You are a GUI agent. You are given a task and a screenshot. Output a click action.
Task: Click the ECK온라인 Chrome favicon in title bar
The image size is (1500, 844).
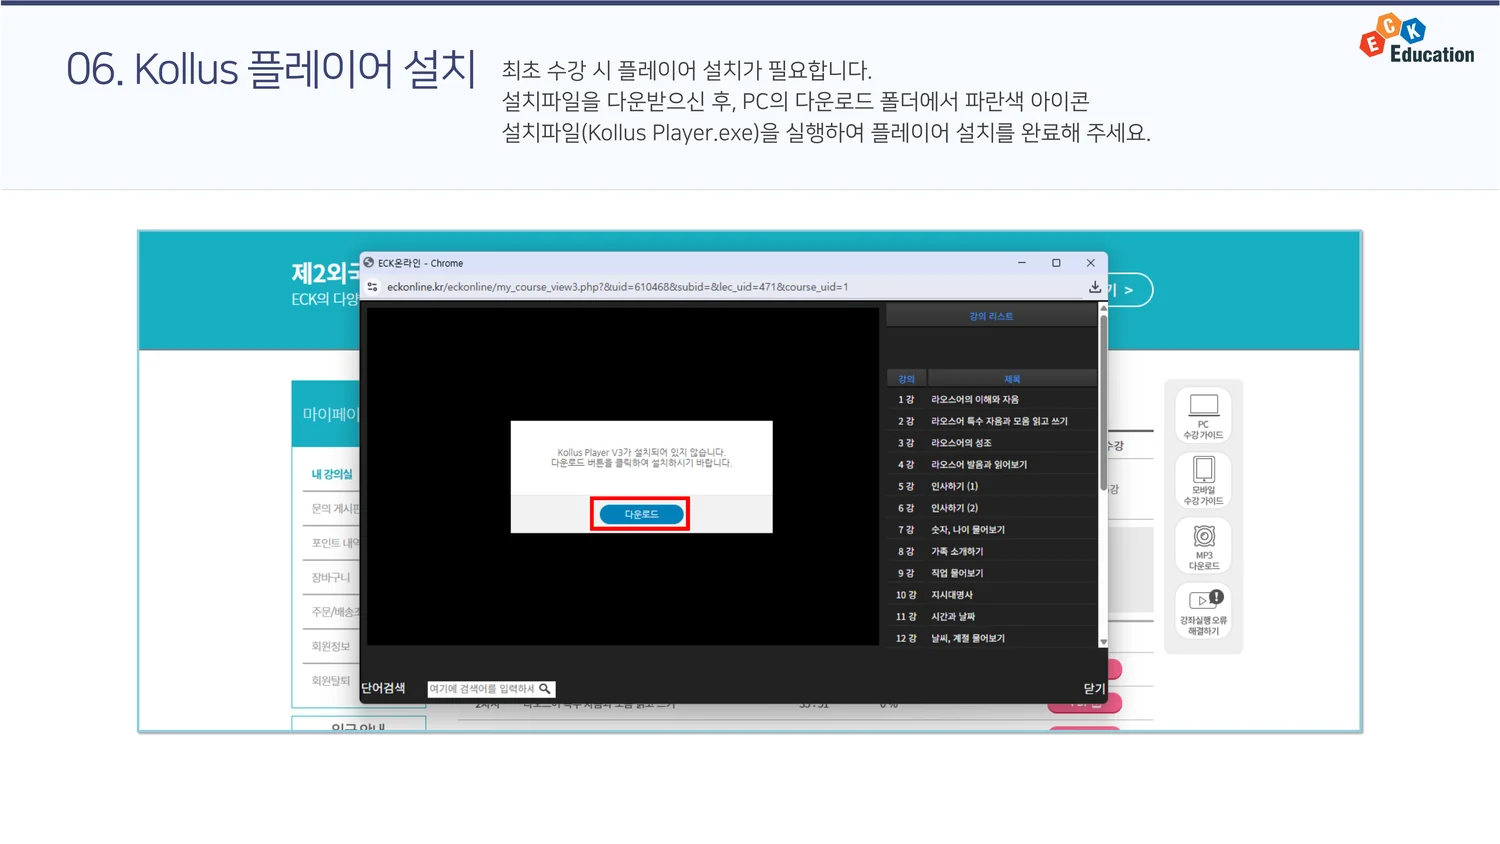(369, 263)
